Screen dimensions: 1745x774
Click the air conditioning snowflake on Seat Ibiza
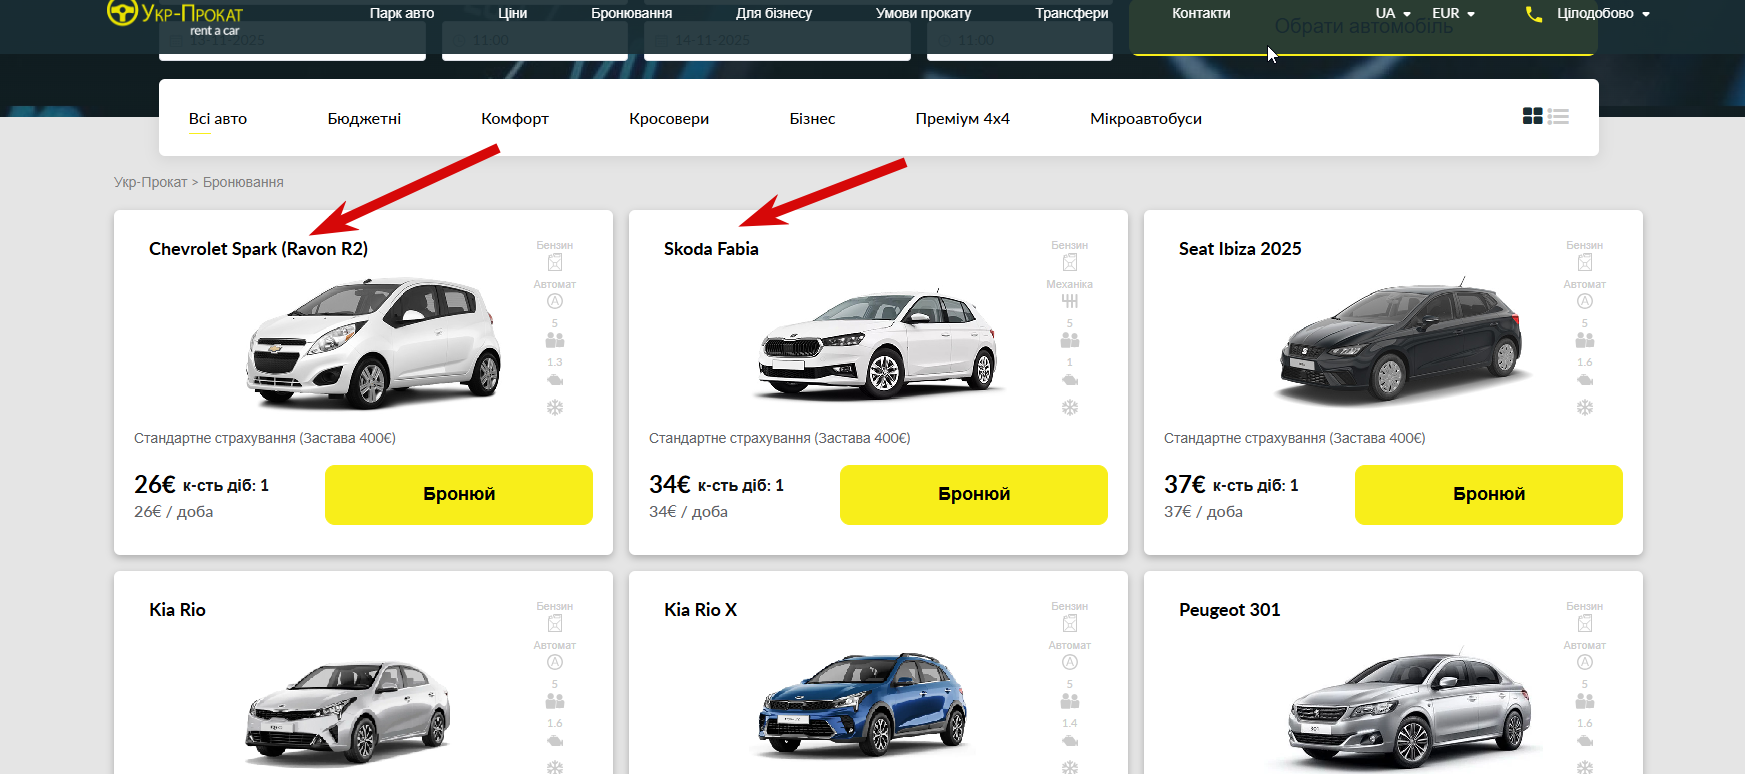coord(1585,407)
